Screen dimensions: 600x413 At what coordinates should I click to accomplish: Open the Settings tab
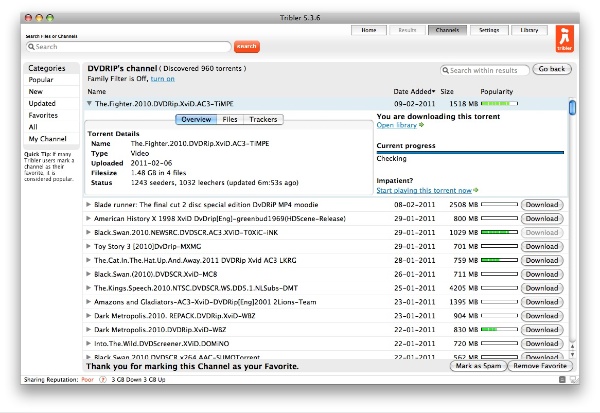489,30
